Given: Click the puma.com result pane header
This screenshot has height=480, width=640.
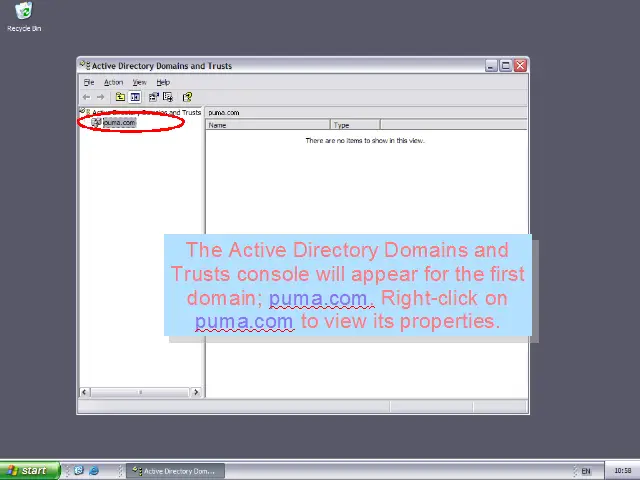Looking at the screenshot, I should coord(366,113).
